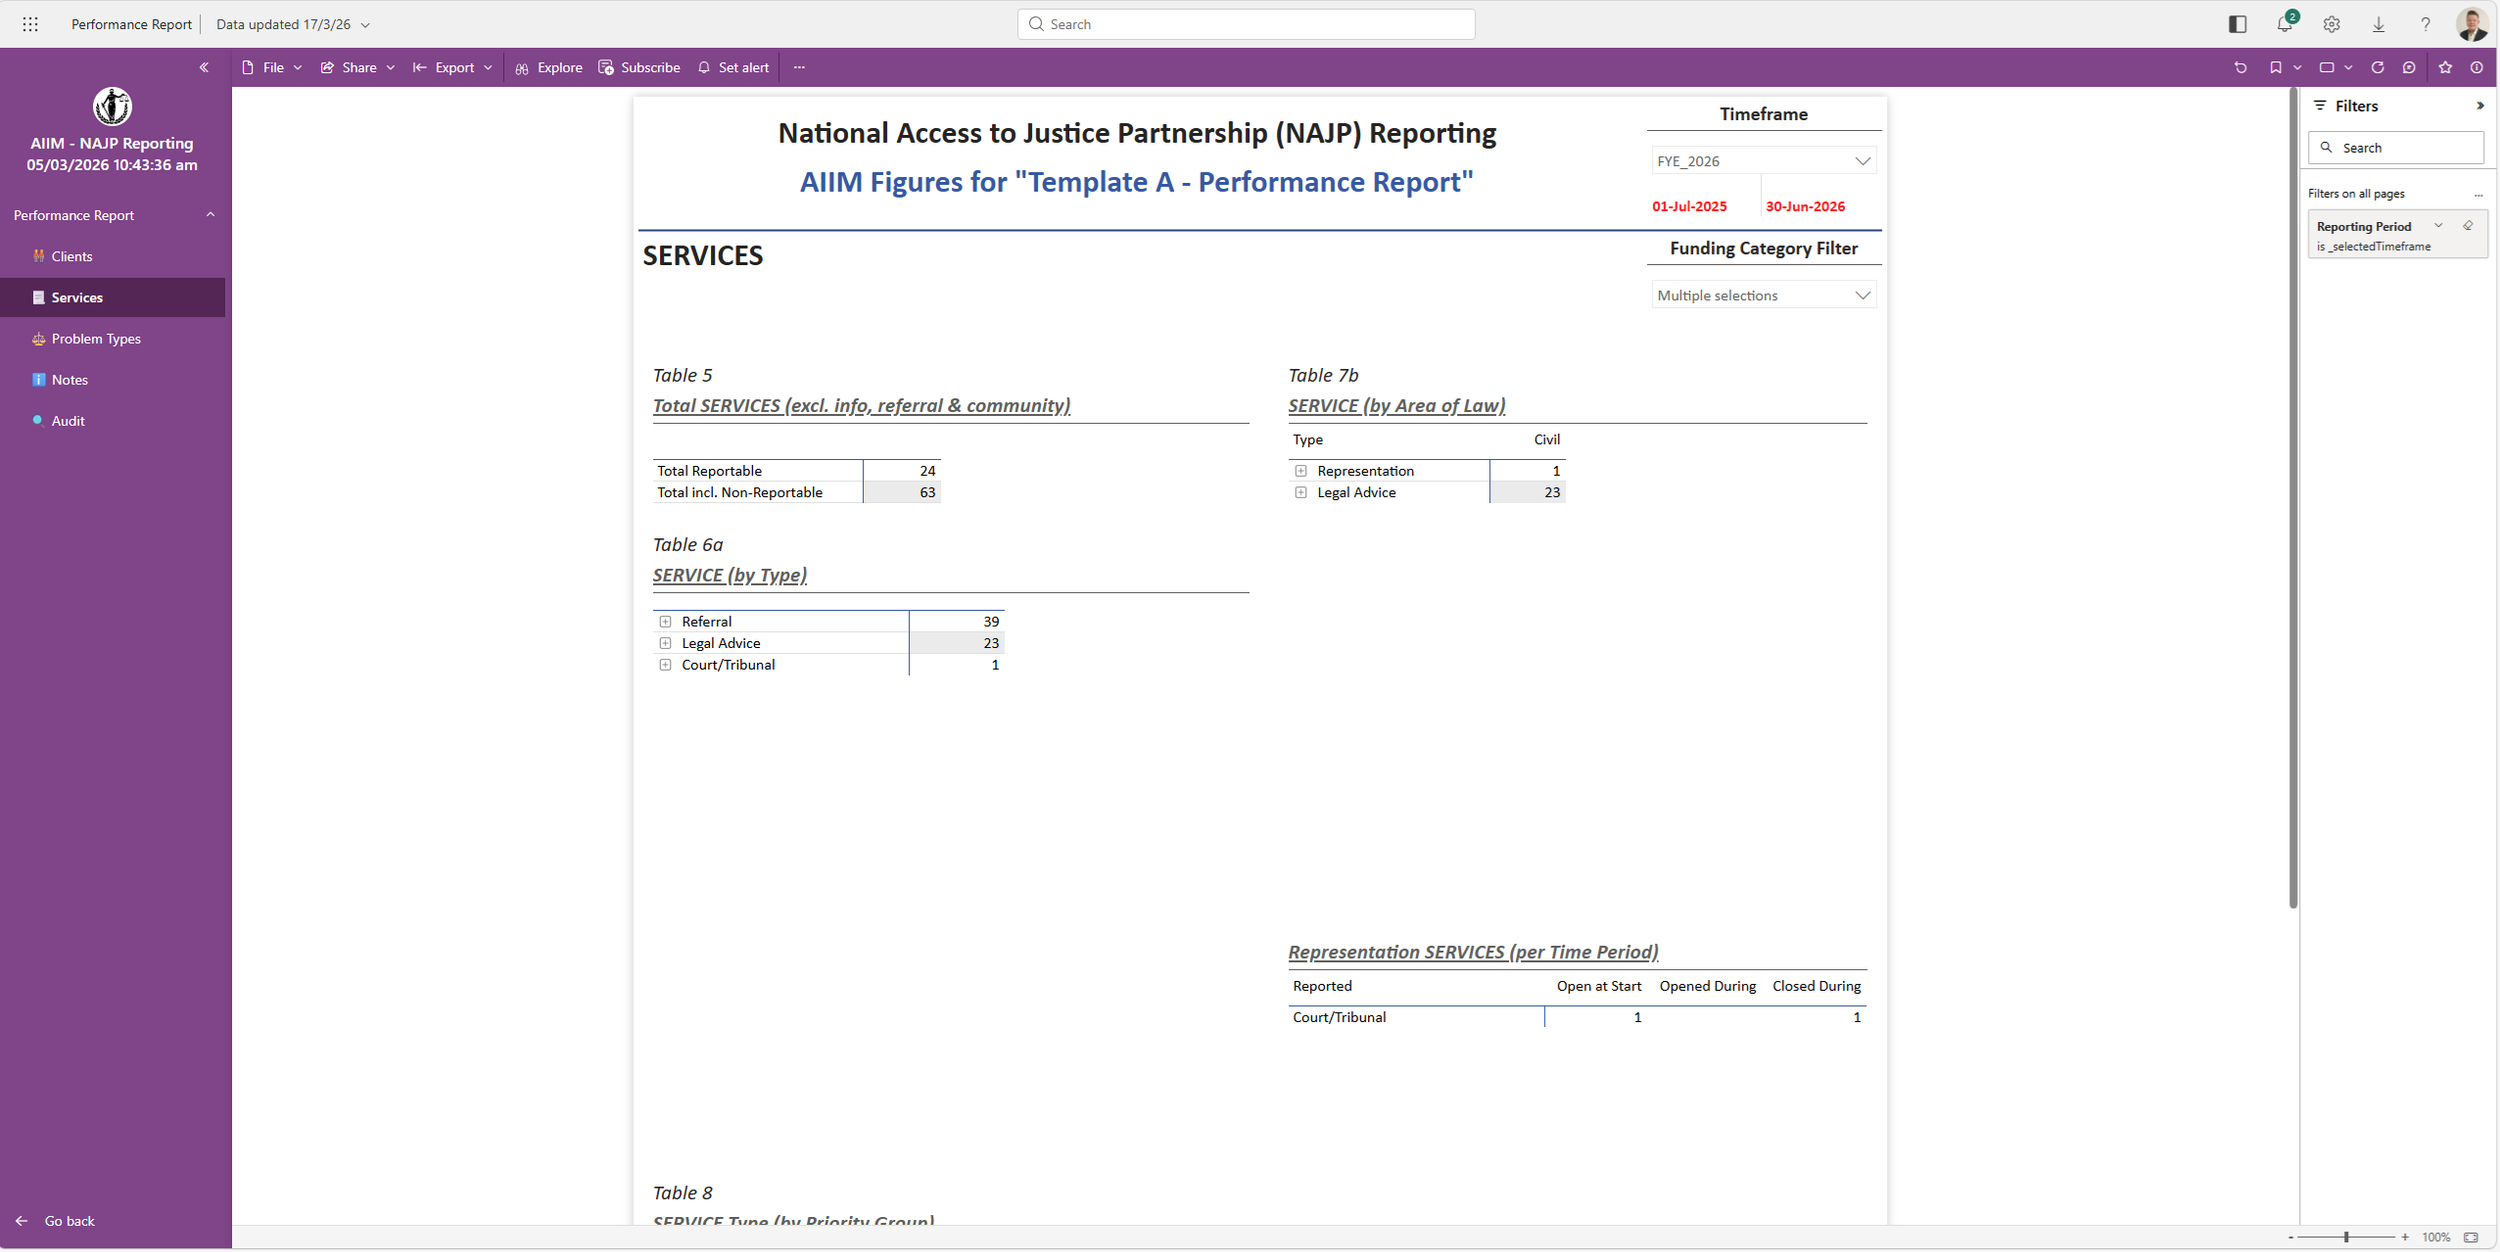Viewport: 2500px width, 1252px height.
Task: Click the top Search input field
Action: (1246, 24)
